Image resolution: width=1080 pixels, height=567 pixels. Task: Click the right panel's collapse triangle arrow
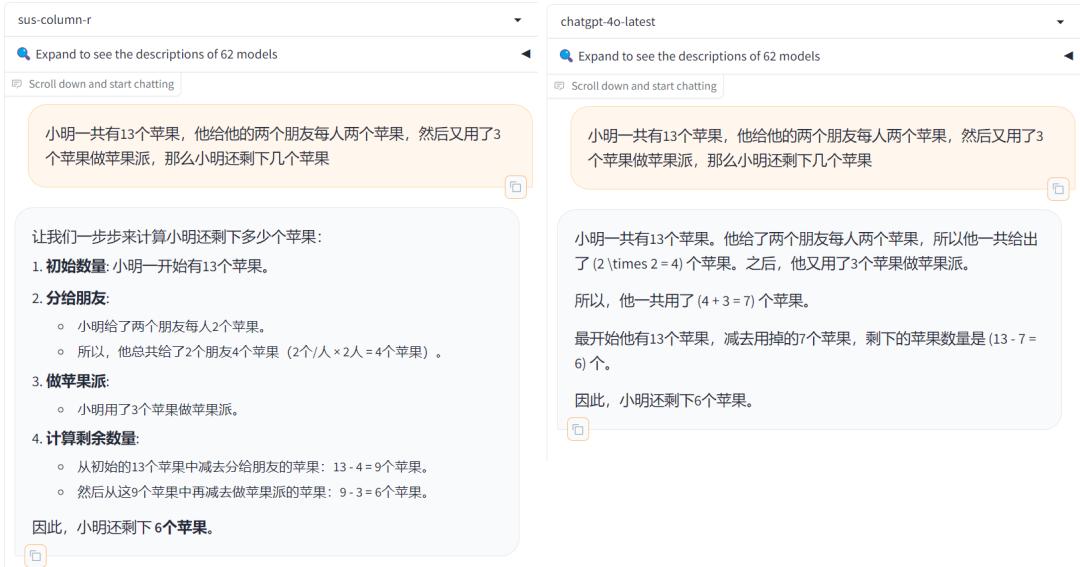point(1068,56)
